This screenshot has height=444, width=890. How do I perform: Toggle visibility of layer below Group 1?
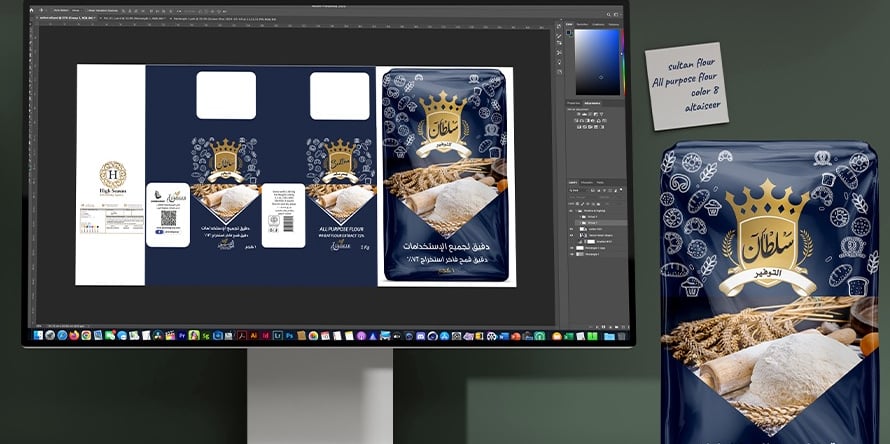click(x=571, y=229)
